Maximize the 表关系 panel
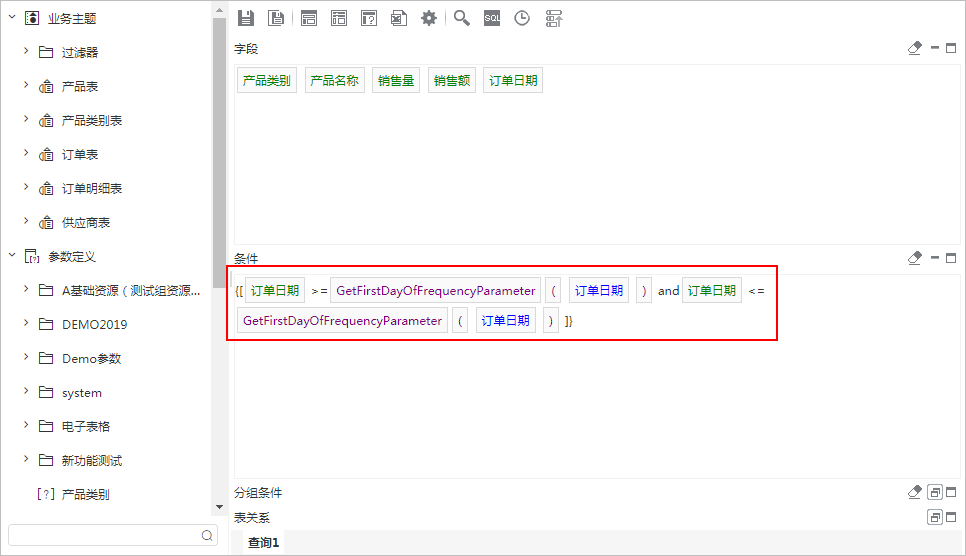This screenshot has width=966, height=556. coord(951,517)
